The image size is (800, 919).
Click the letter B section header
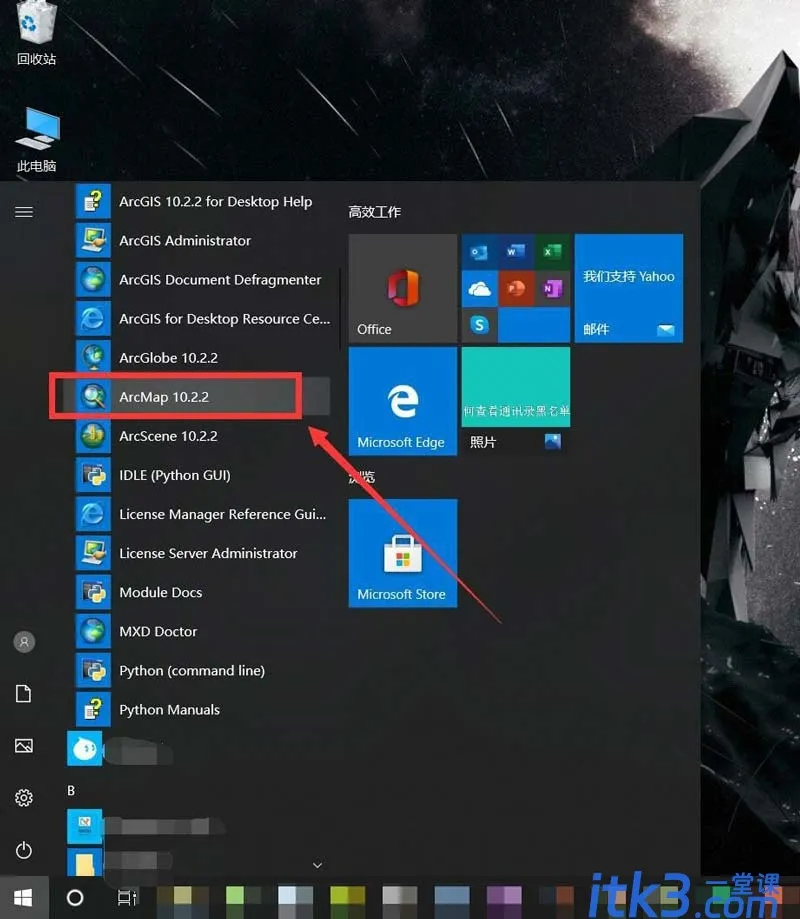point(71,791)
